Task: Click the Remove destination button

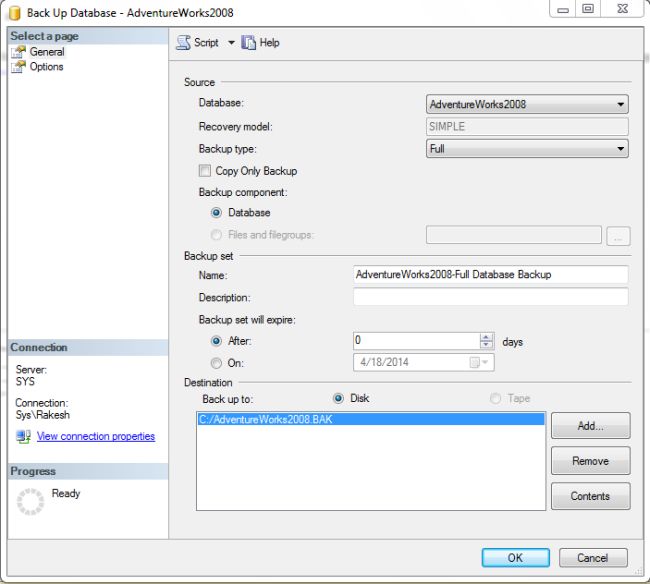Action: tap(591, 461)
